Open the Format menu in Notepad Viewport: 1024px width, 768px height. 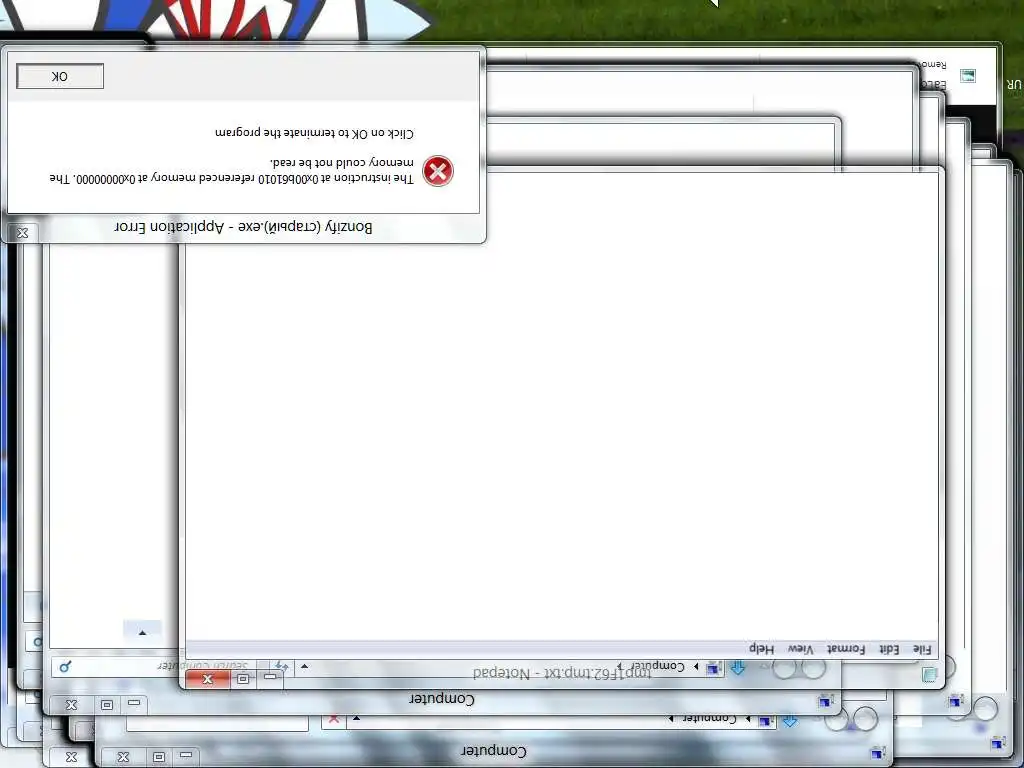click(x=846, y=649)
